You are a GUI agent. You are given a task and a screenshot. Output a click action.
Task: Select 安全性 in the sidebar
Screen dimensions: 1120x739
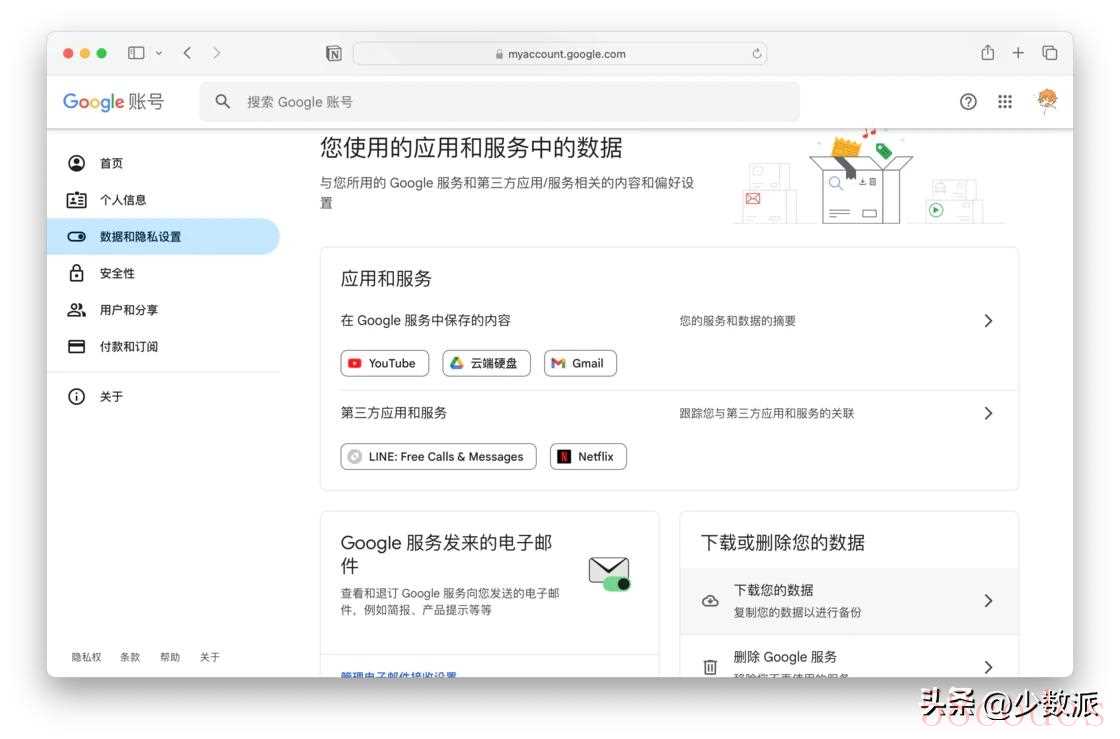163,273
